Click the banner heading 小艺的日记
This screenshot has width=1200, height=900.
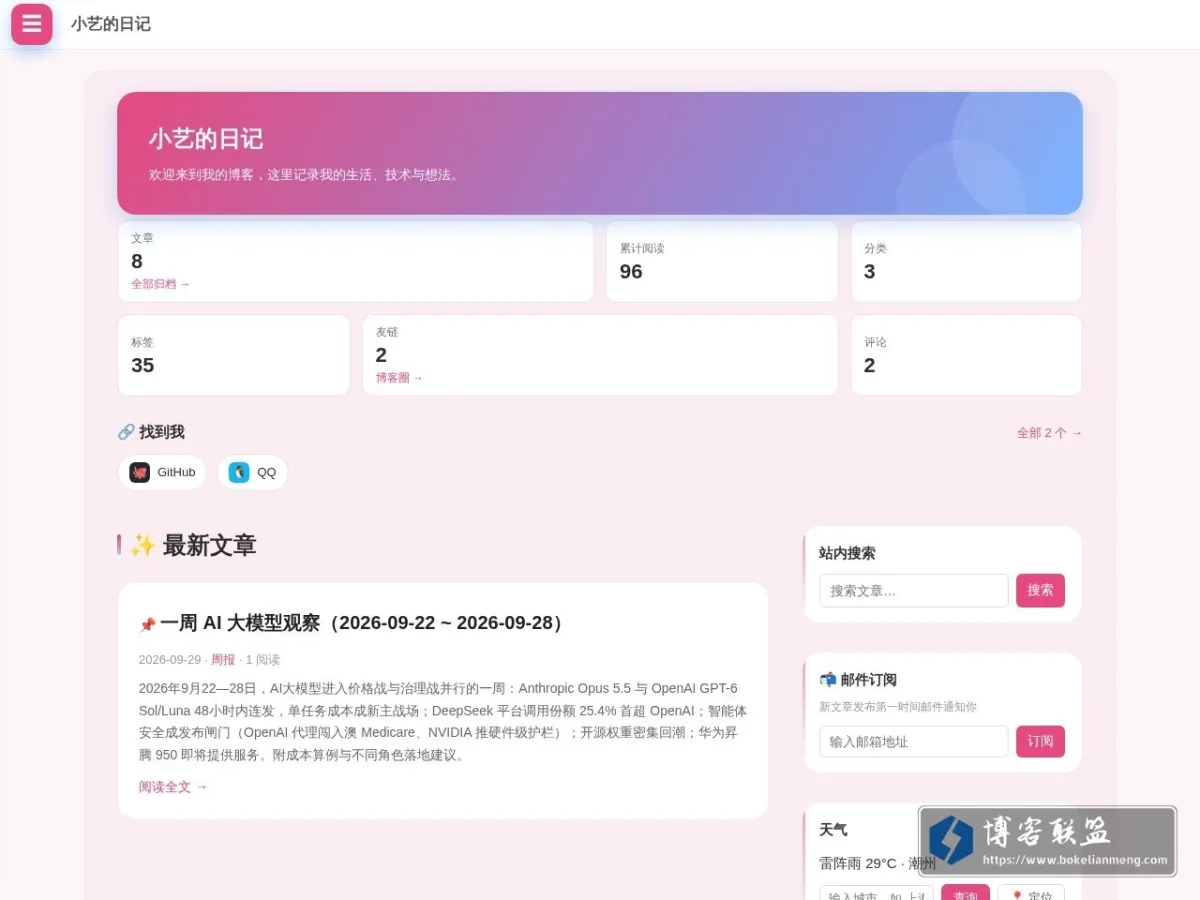coord(206,139)
